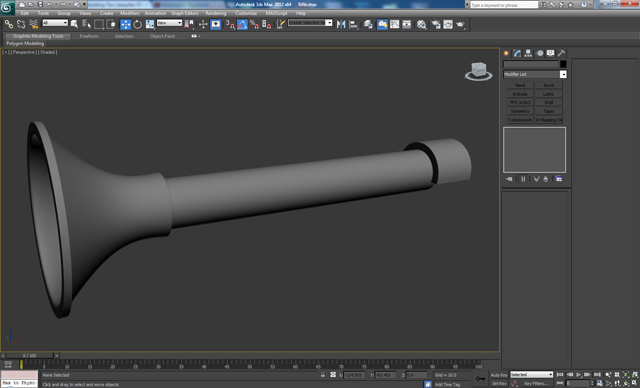
Task: Toggle the 3D Snaps button
Action: click(230, 24)
